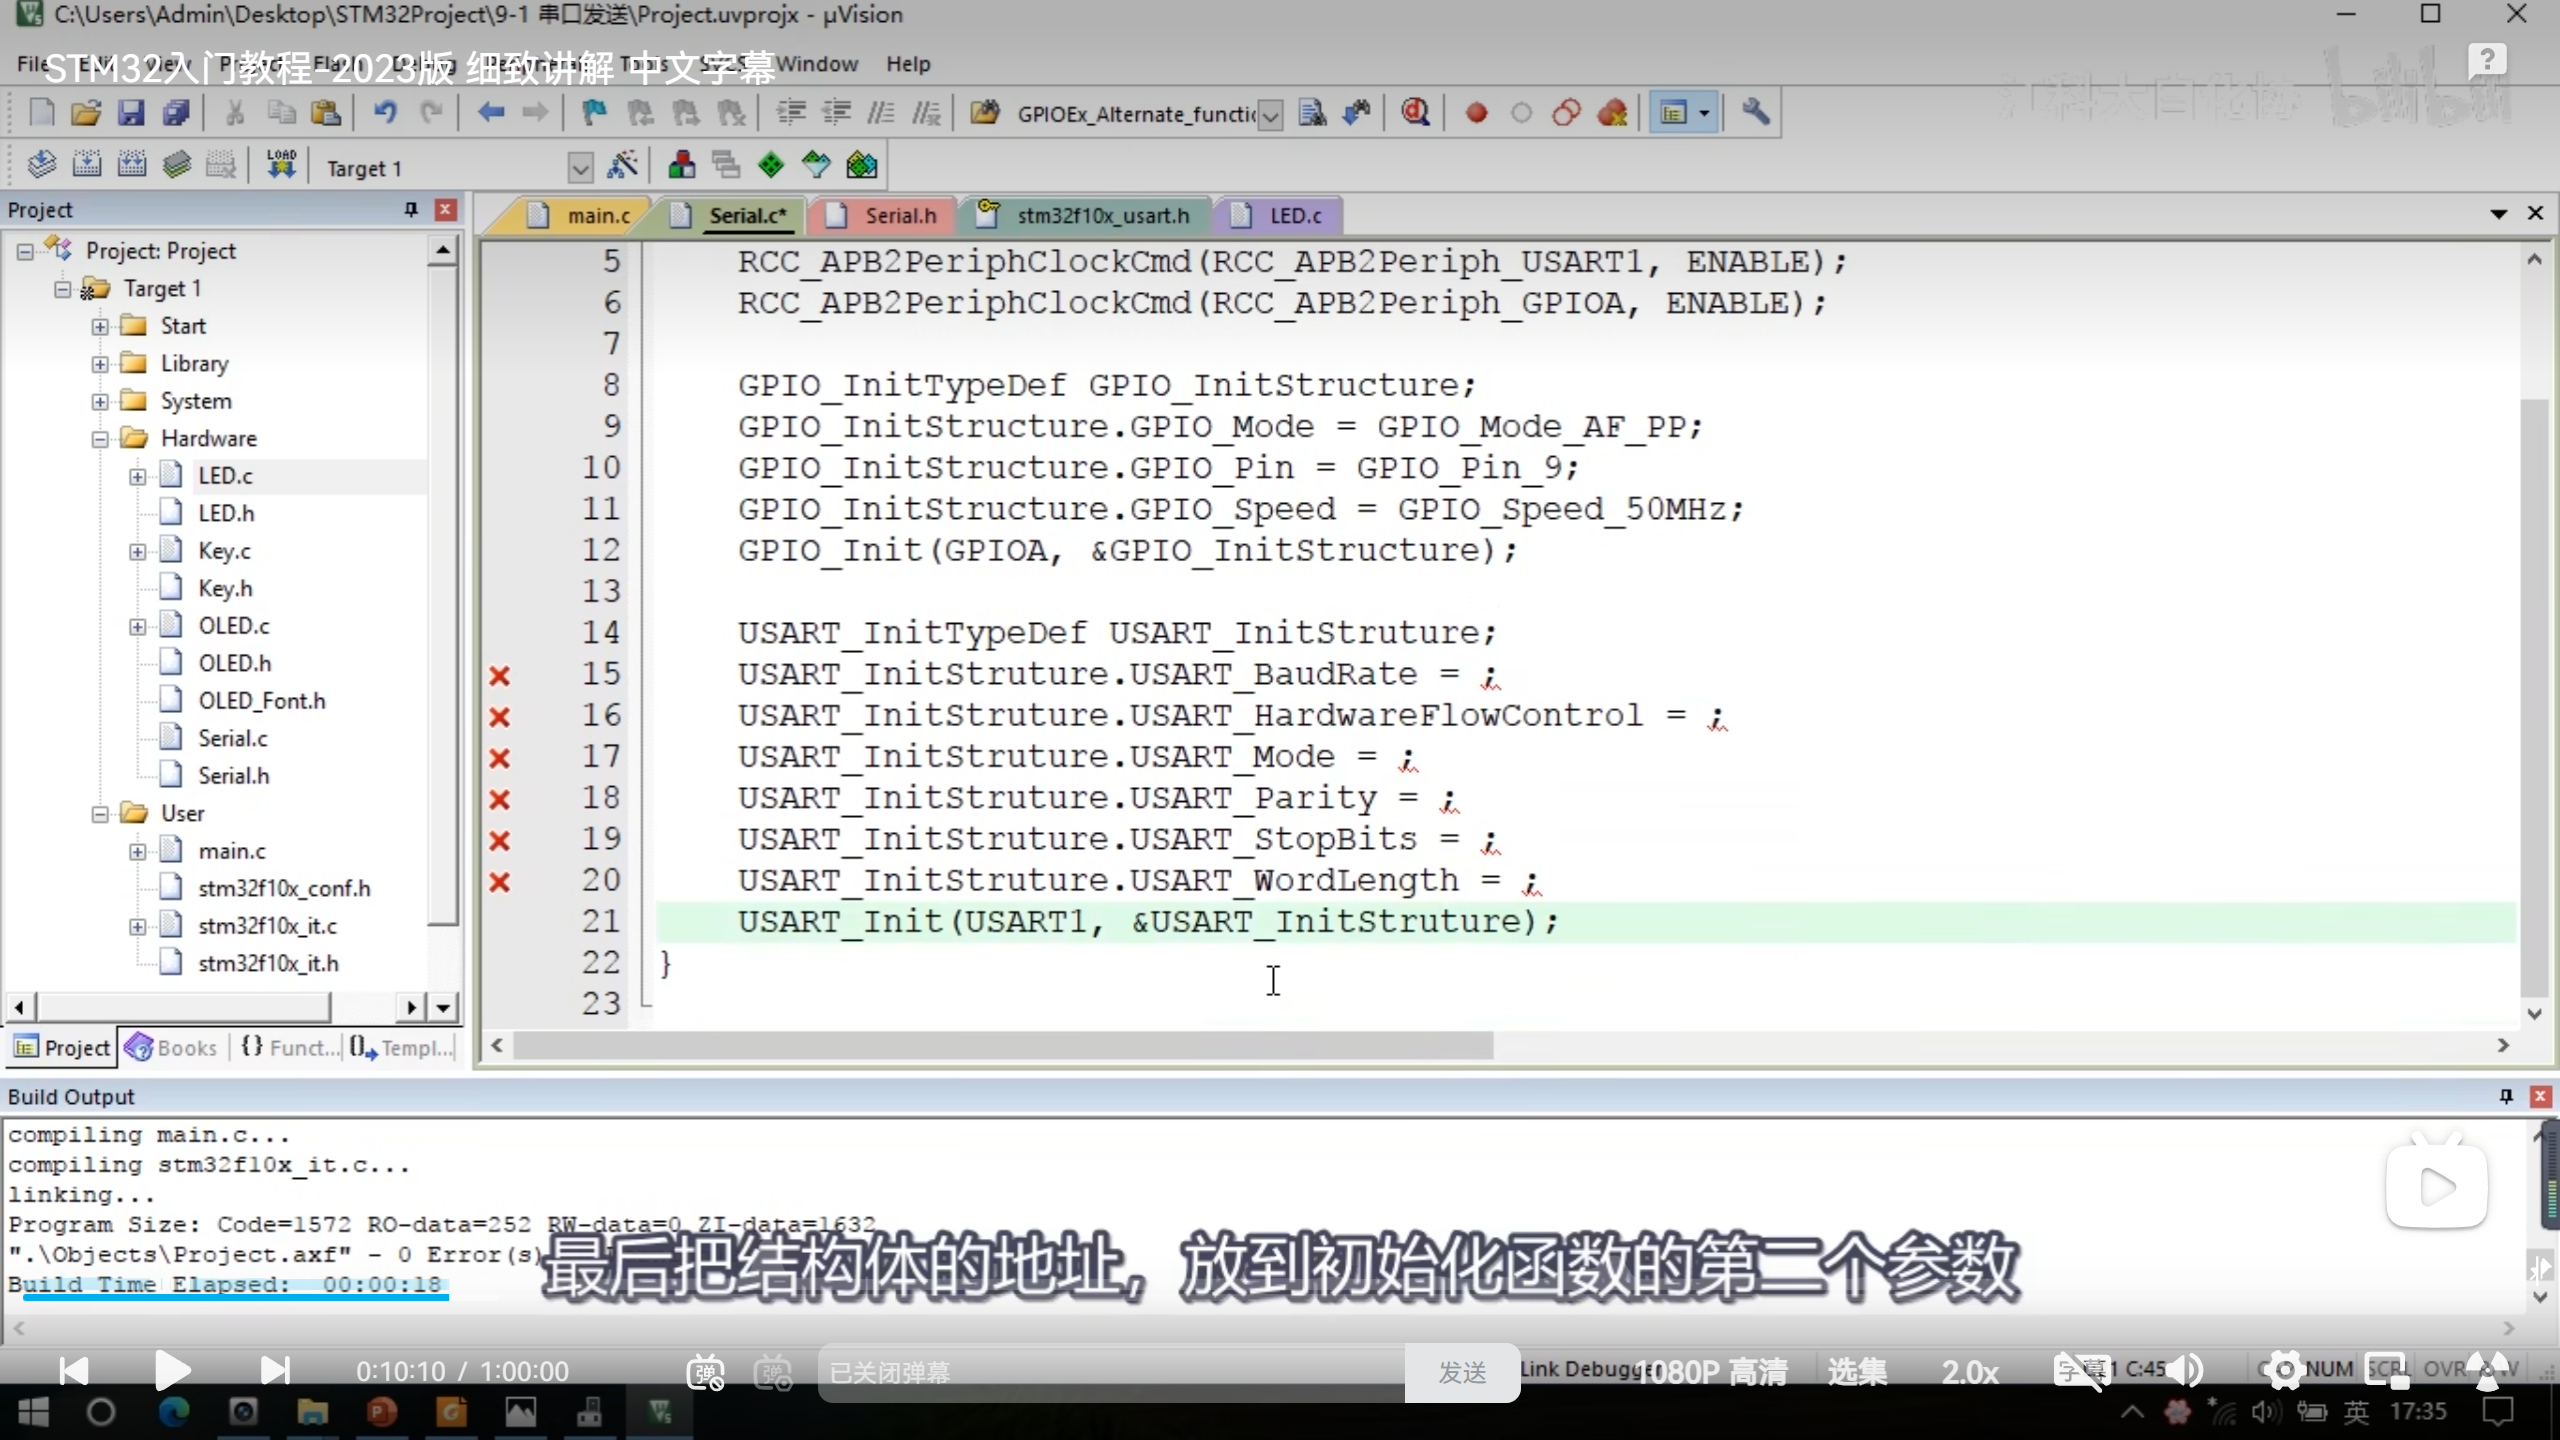
Task: Collapse the Hardware folder node
Action: pyautogui.click(x=100, y=439)
